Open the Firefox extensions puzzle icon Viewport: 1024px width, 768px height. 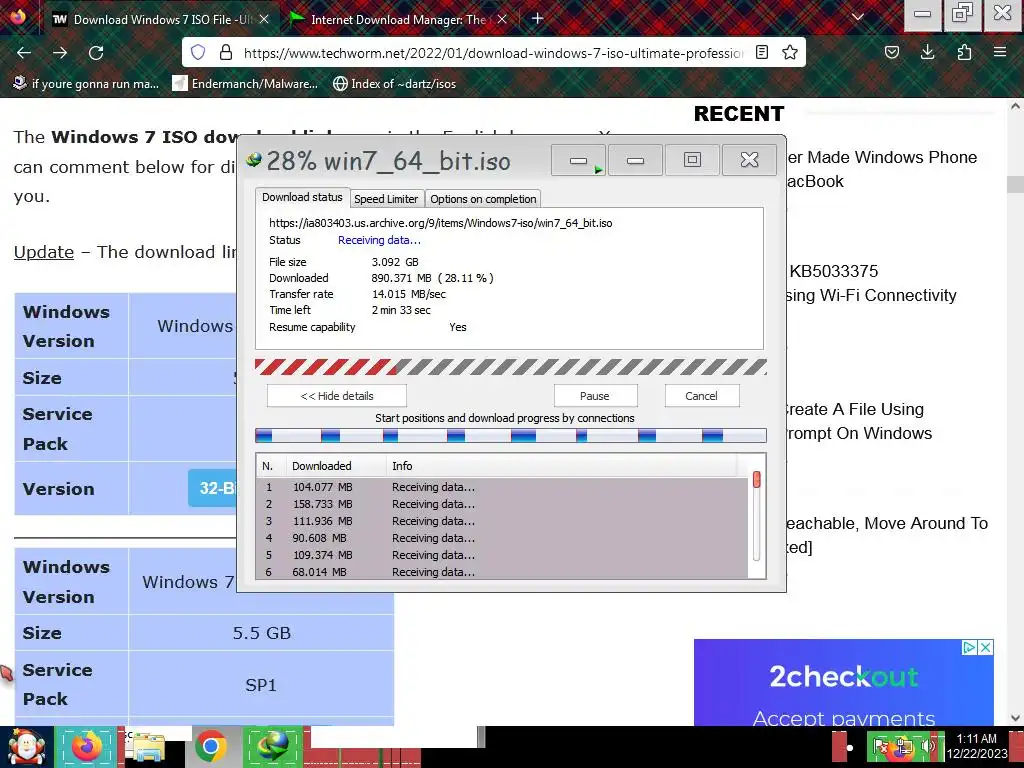pos(964,52)
